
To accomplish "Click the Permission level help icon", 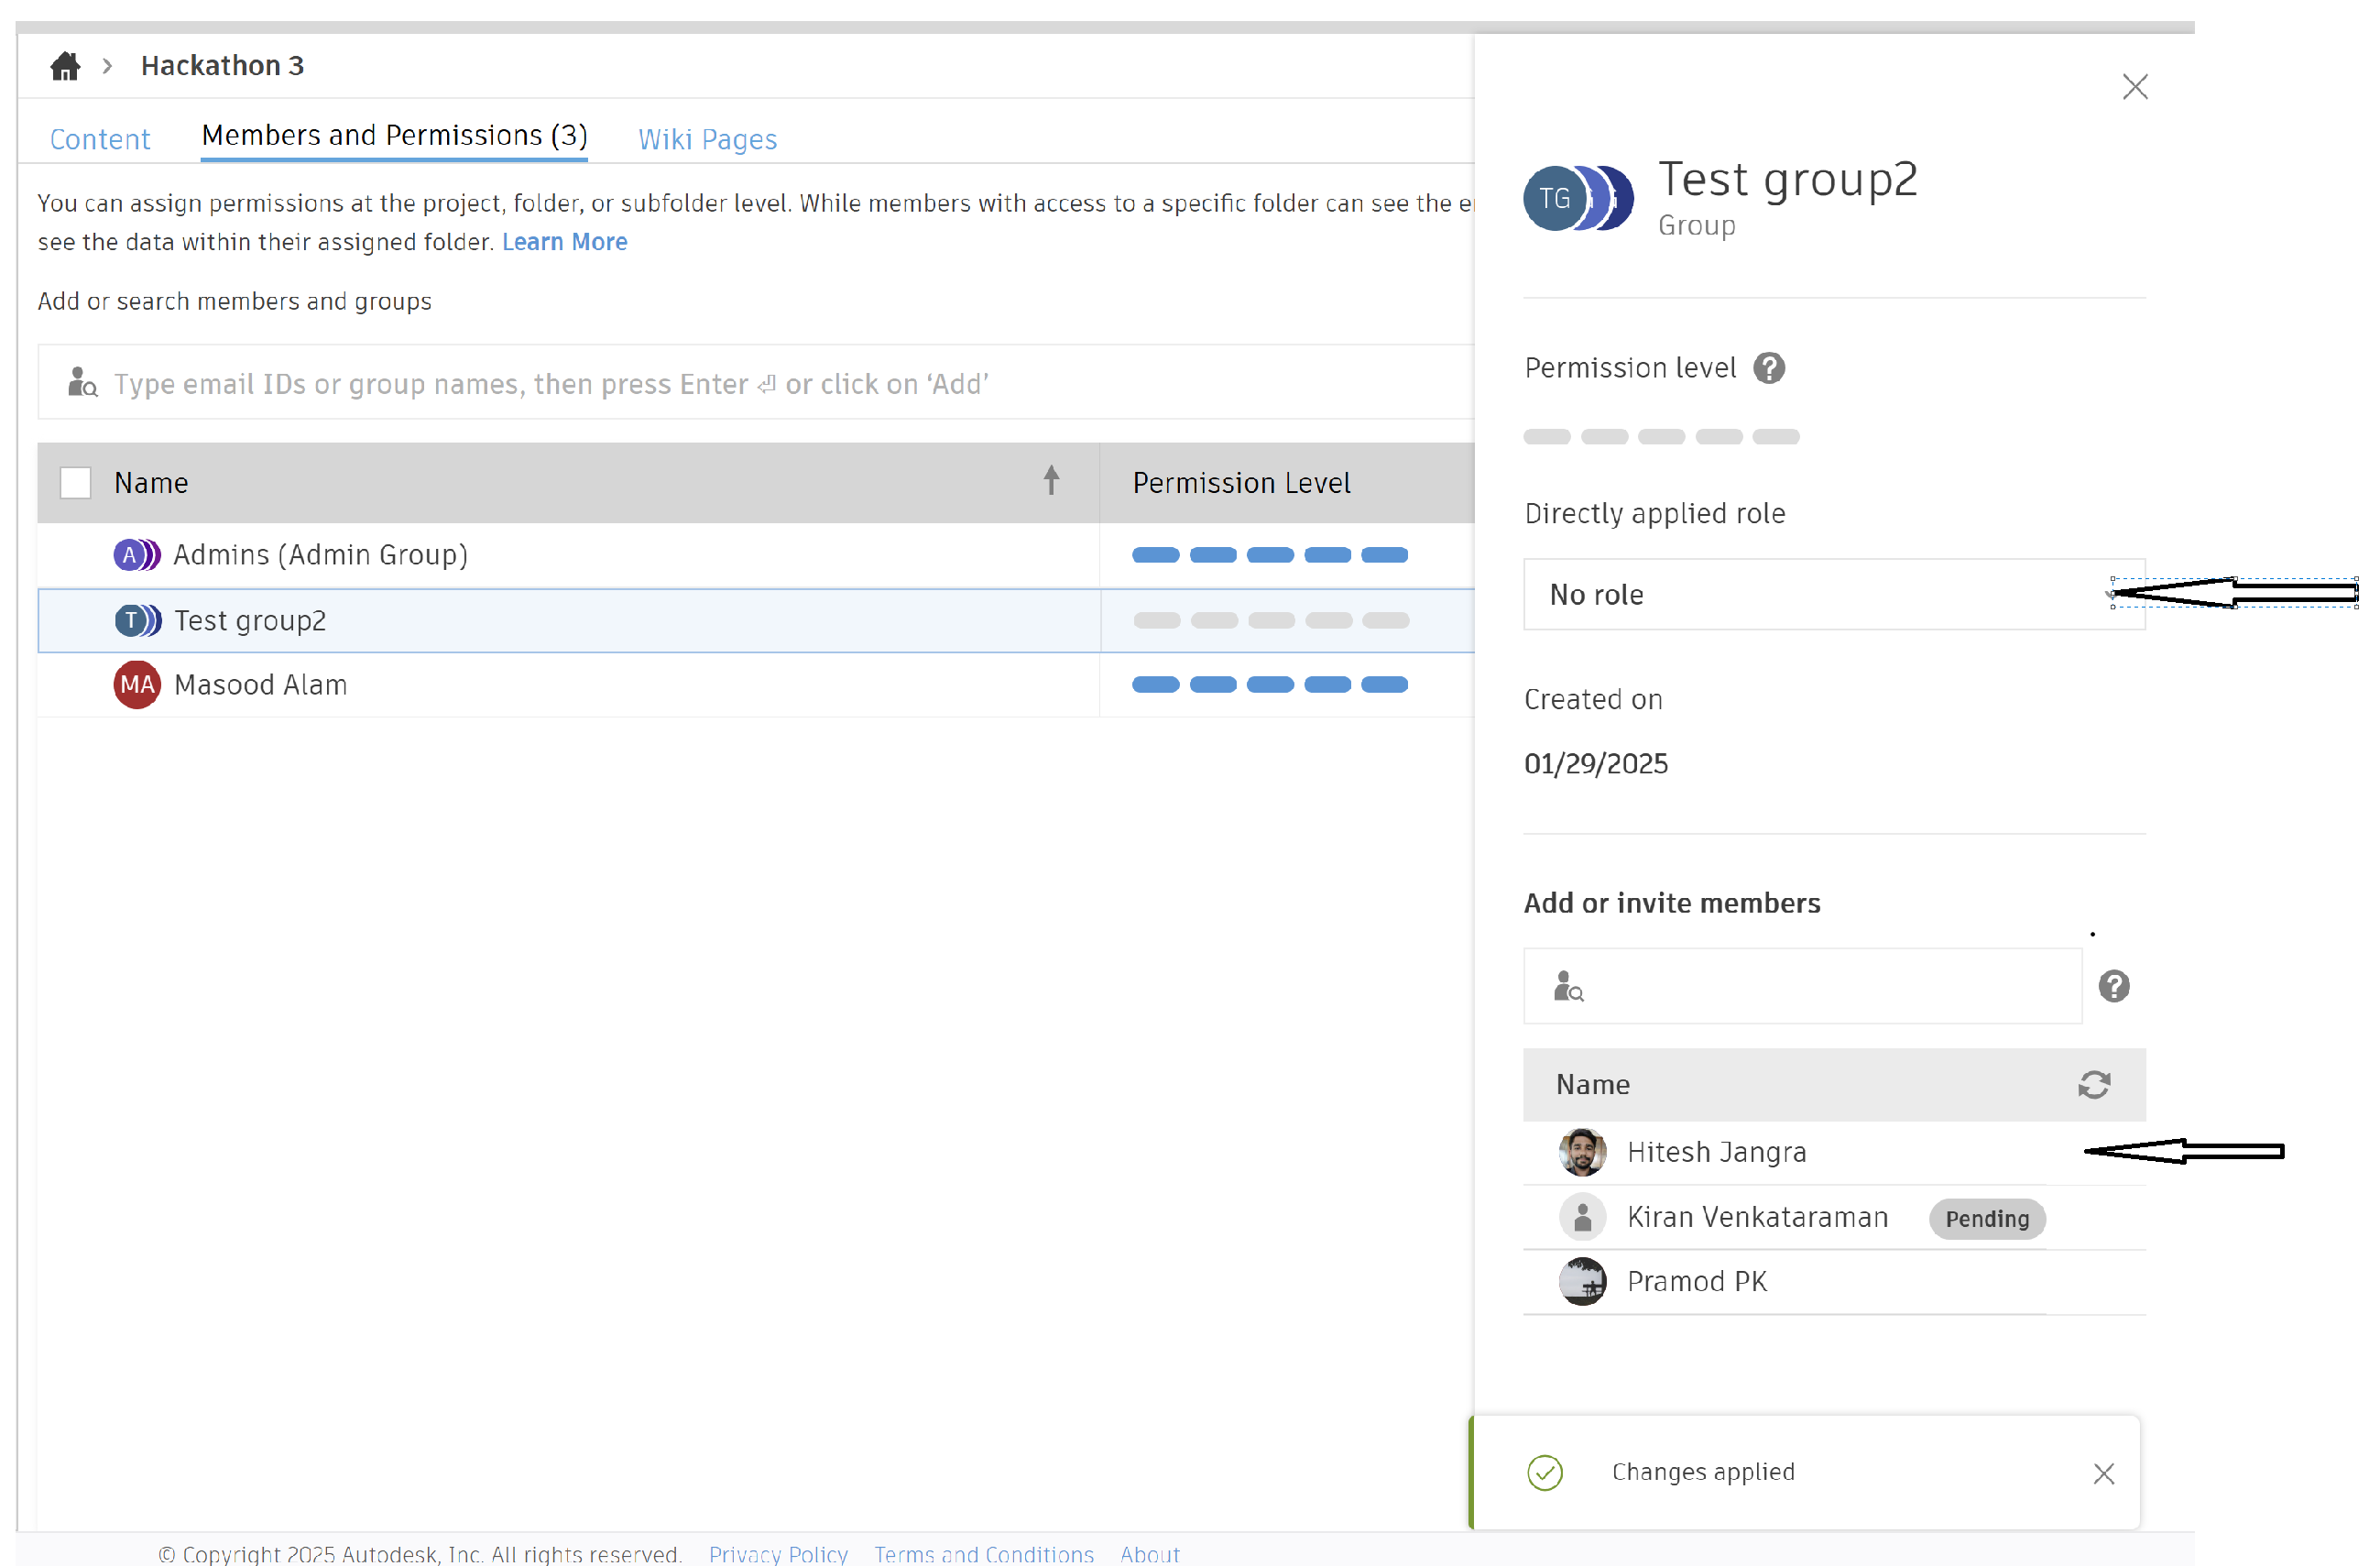I will point(1769,368).
